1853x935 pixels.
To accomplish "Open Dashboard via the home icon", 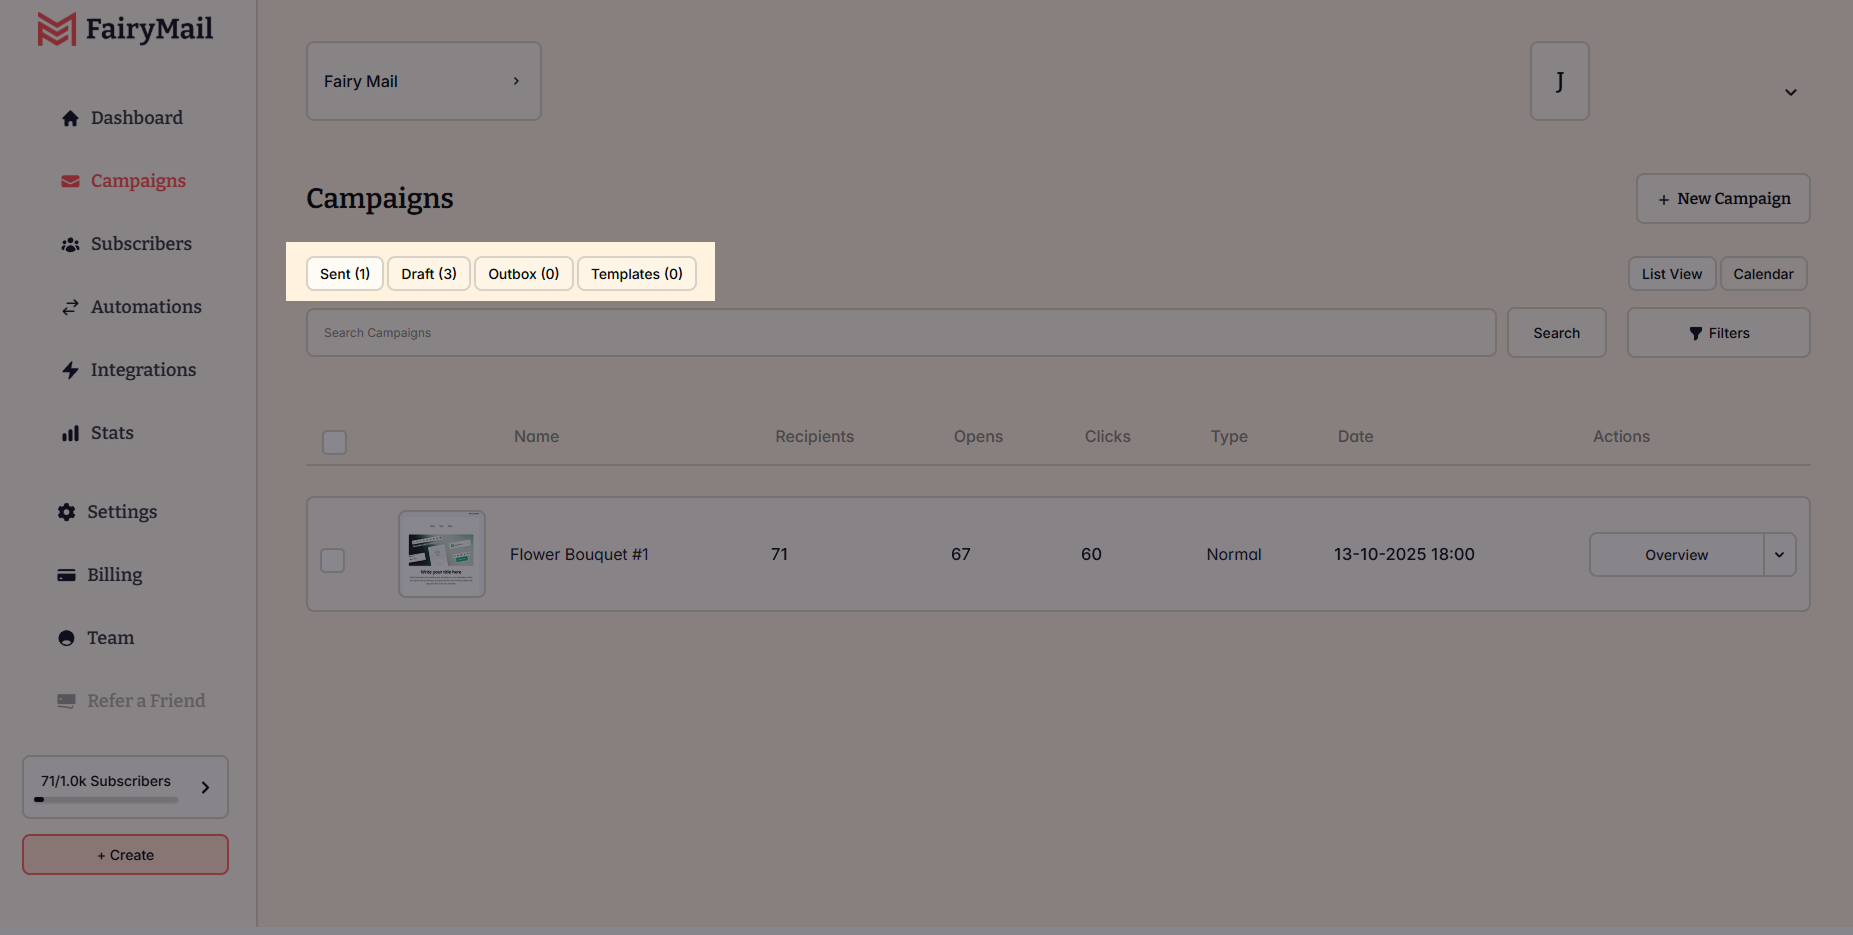I will click(x=70, y=118).
